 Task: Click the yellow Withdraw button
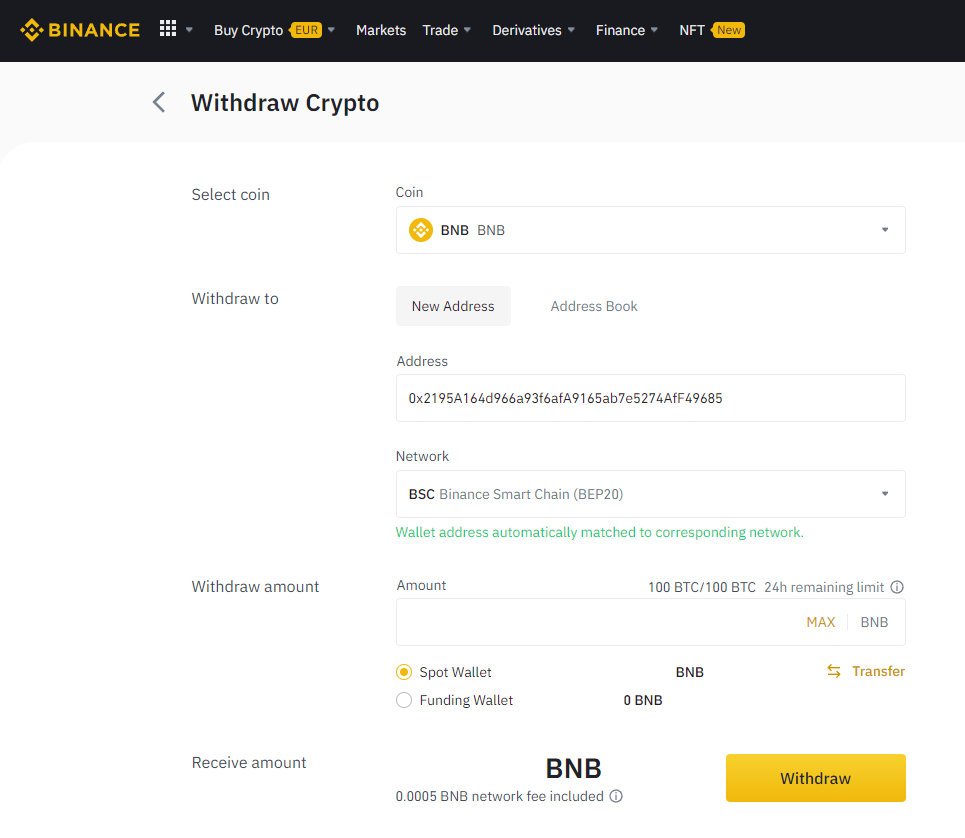click(x=815, y=778)
